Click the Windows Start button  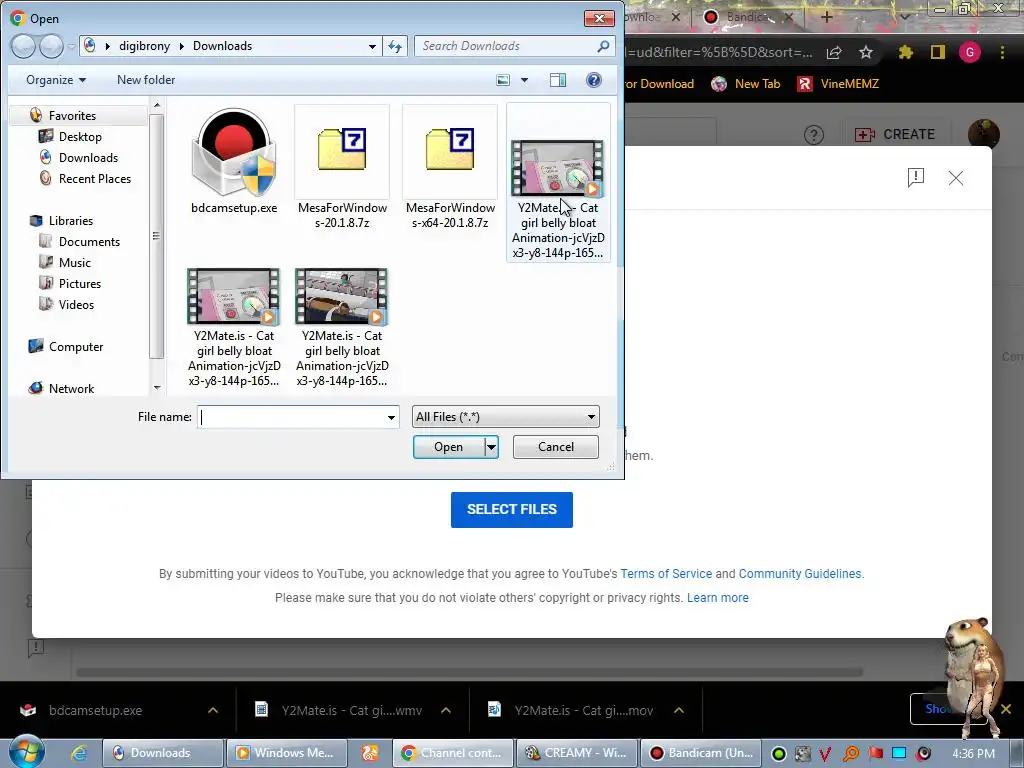(x=27, y=752)
